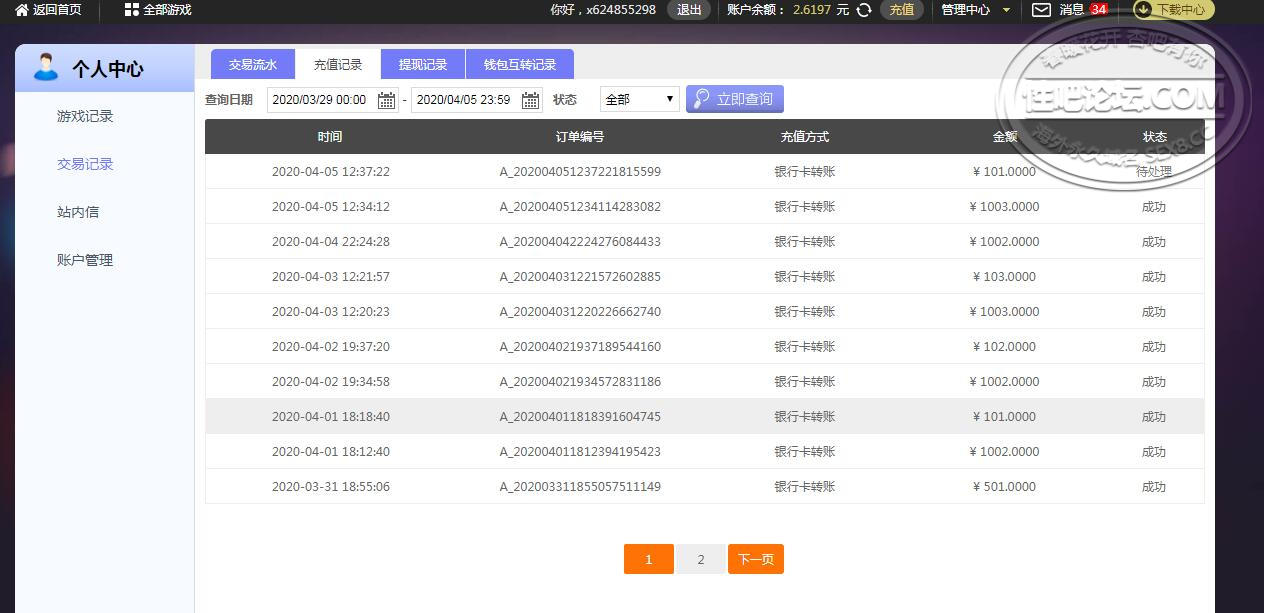
Task: Switch to the 交易流水 tab
Action: coord(253,64)
